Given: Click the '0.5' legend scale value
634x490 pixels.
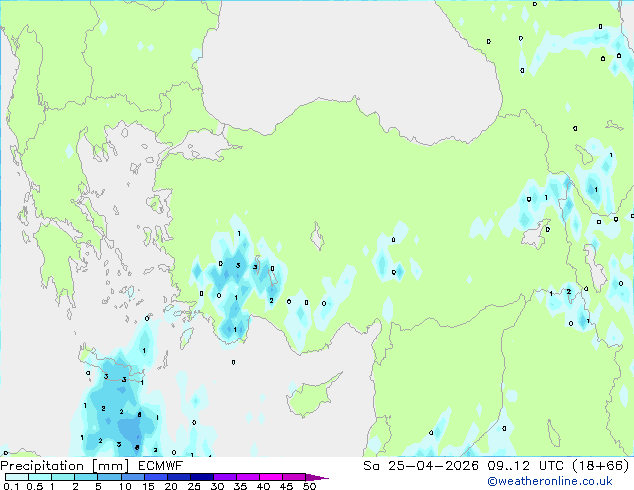Looking at the screenshot, I should (35, 486).
